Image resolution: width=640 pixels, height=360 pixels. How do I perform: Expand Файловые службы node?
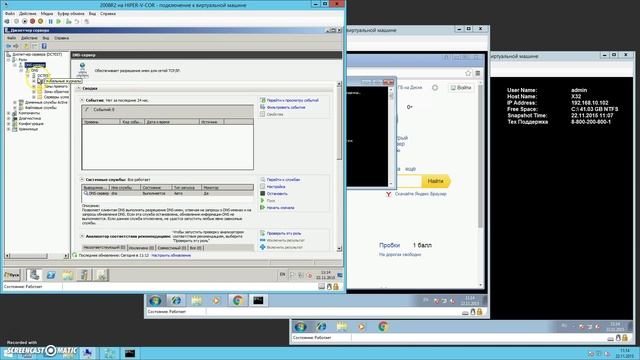[x=15, y=108]
